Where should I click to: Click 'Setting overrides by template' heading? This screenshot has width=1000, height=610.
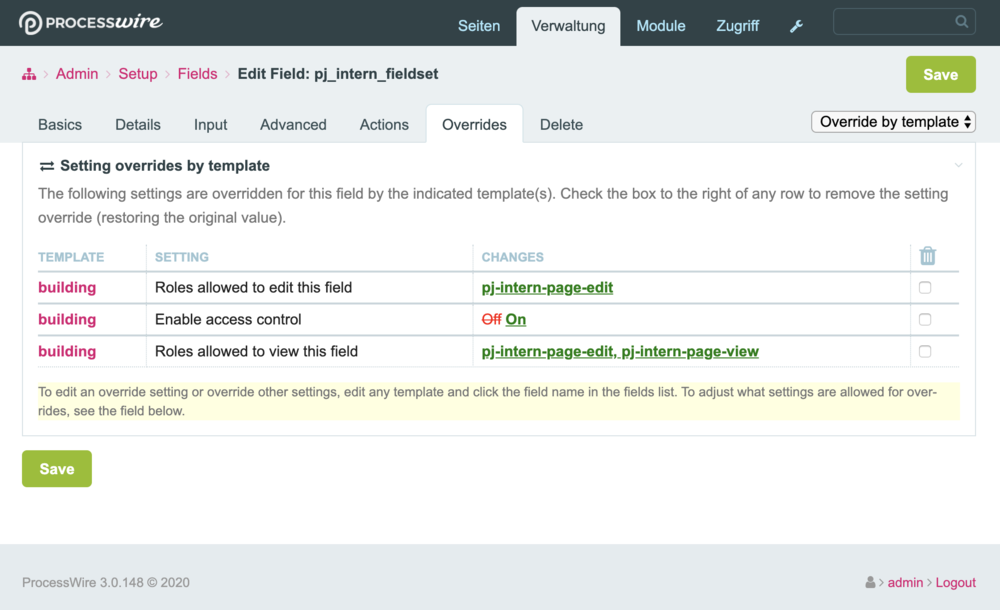pos(165,166)
